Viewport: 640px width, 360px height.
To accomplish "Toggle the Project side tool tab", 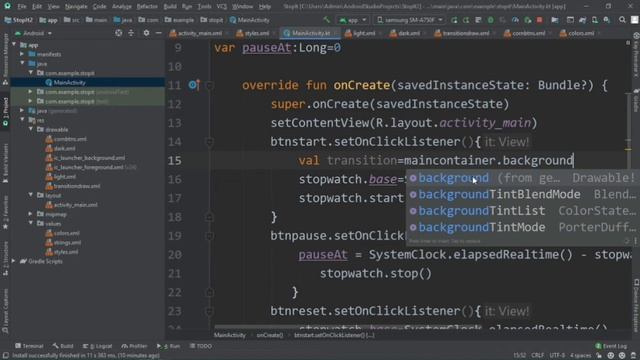I will 5,112.
